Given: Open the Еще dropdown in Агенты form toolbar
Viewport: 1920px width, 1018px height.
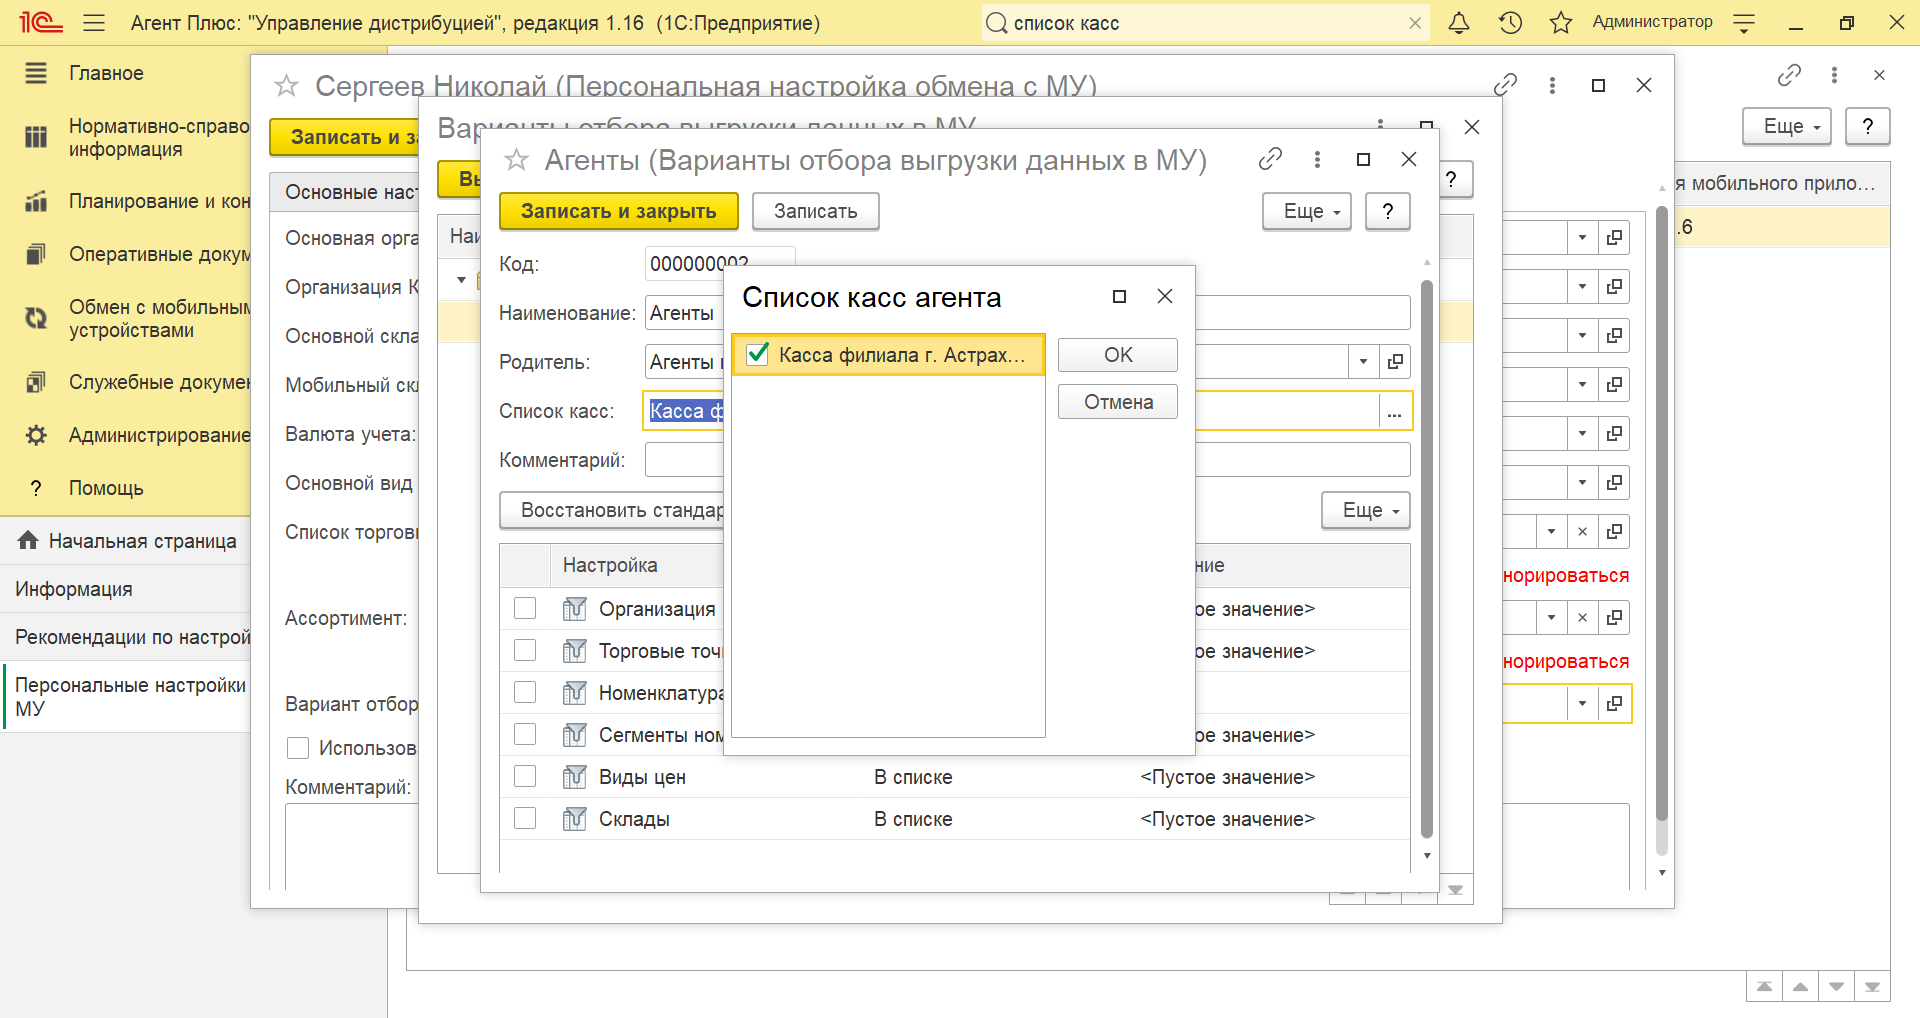Looking at the screenshot, I should click(1307, 211).
